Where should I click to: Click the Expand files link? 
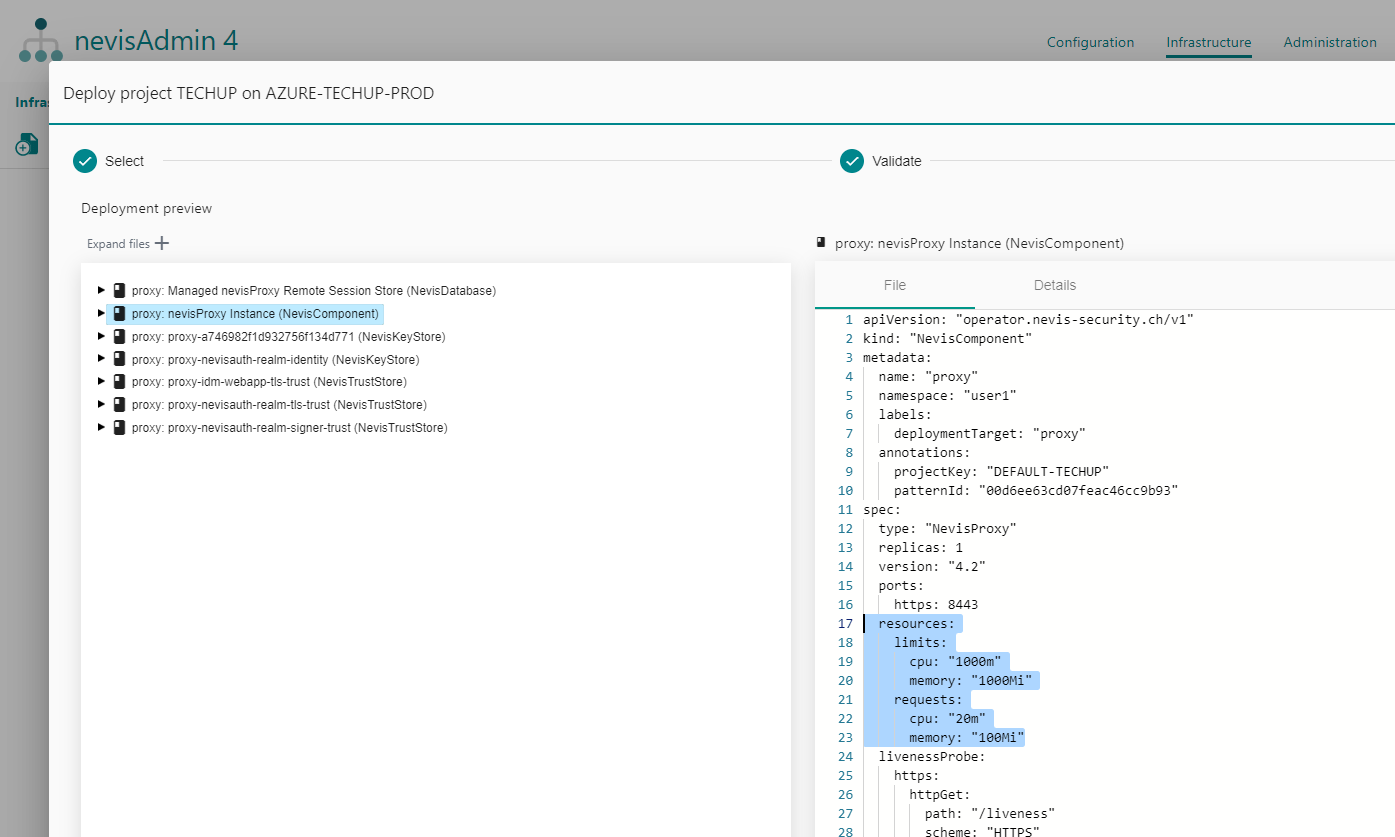(x=117, y=243)
